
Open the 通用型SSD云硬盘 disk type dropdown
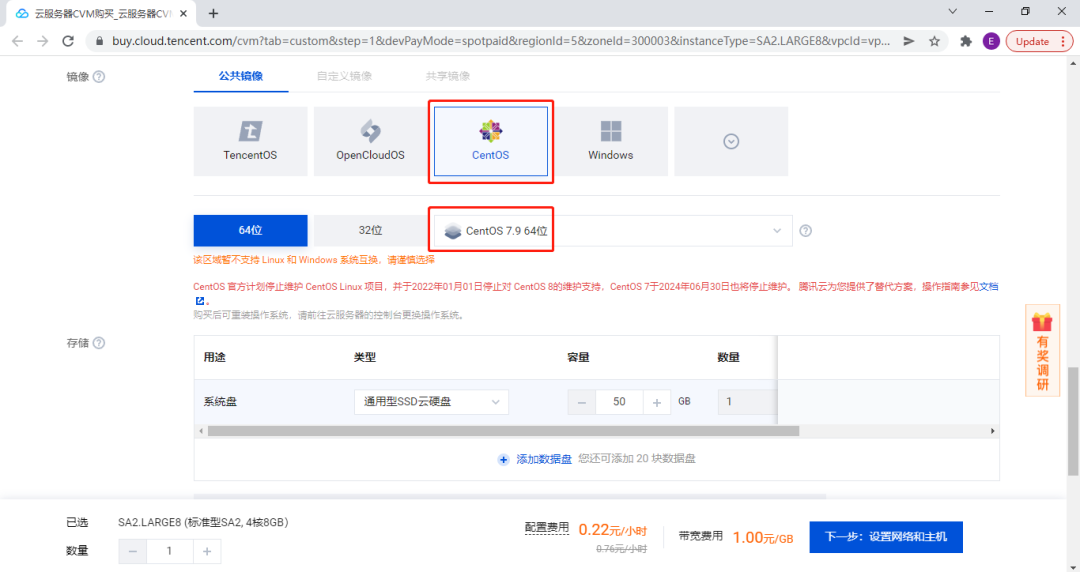click(431, 402)
